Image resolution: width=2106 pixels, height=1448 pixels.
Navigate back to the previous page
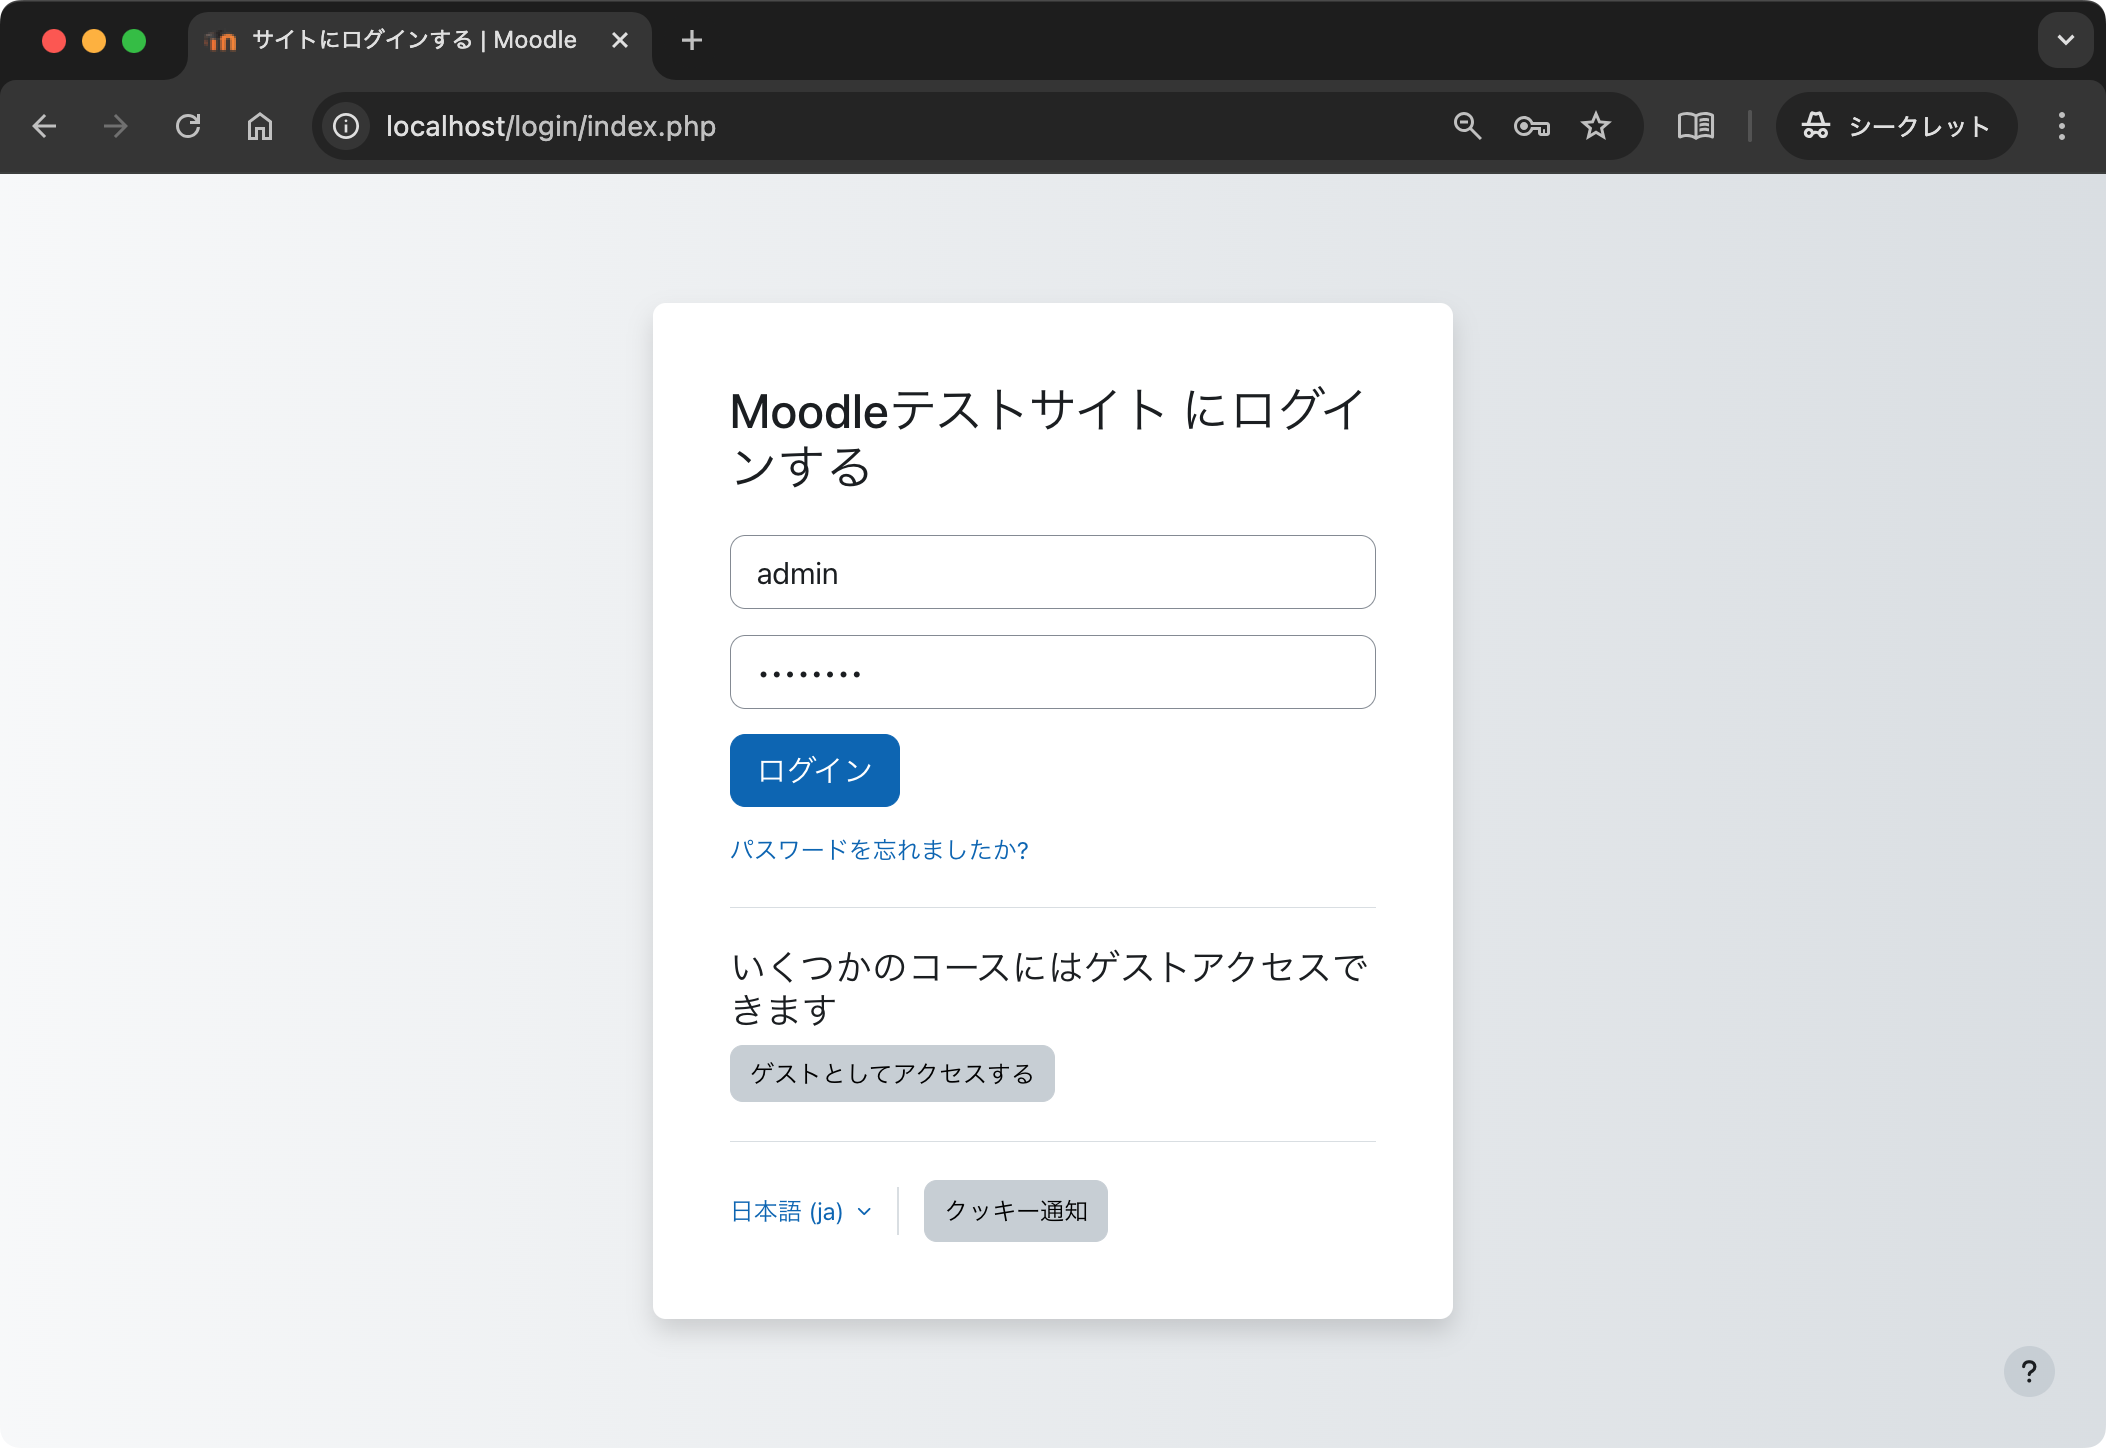pos(45,126)
